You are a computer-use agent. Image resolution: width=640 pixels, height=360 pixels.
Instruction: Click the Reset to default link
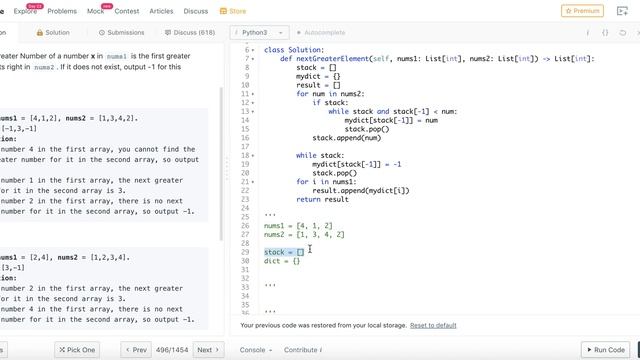[433, 325]
